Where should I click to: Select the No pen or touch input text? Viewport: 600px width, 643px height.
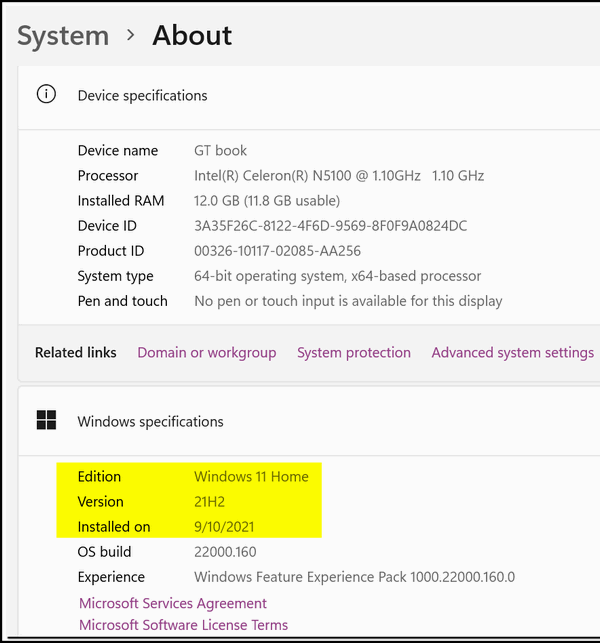(x=348, y=301)
